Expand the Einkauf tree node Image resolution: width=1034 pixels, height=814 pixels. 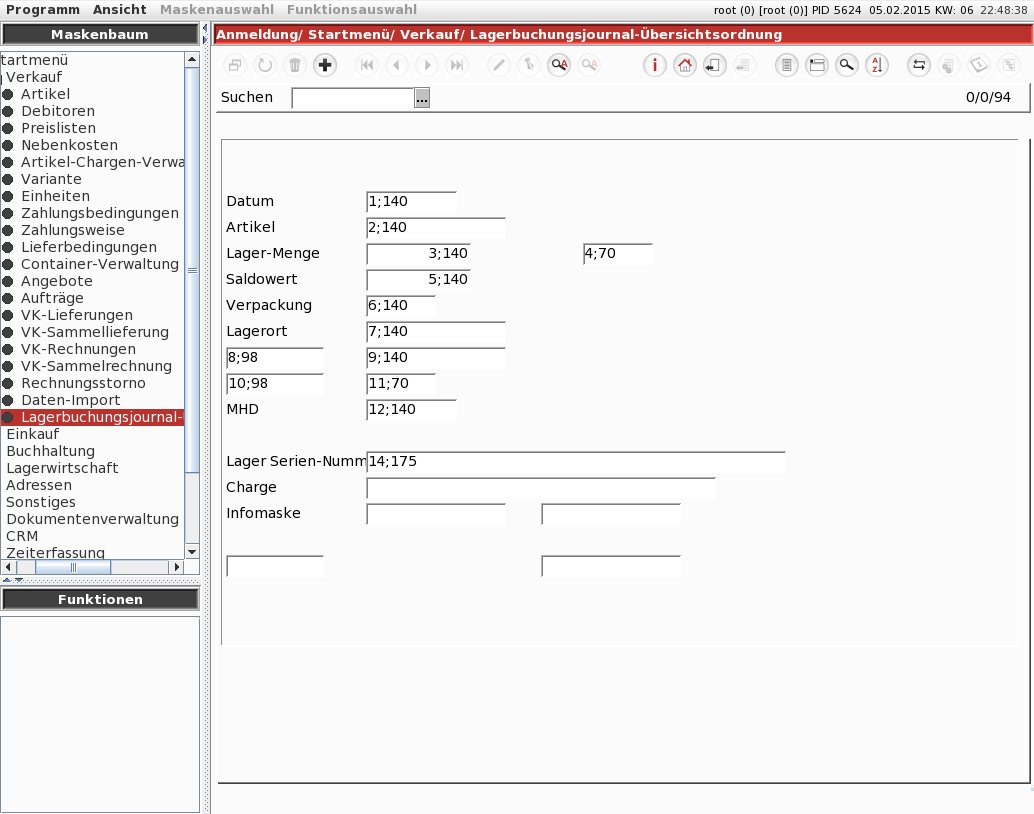32,434
